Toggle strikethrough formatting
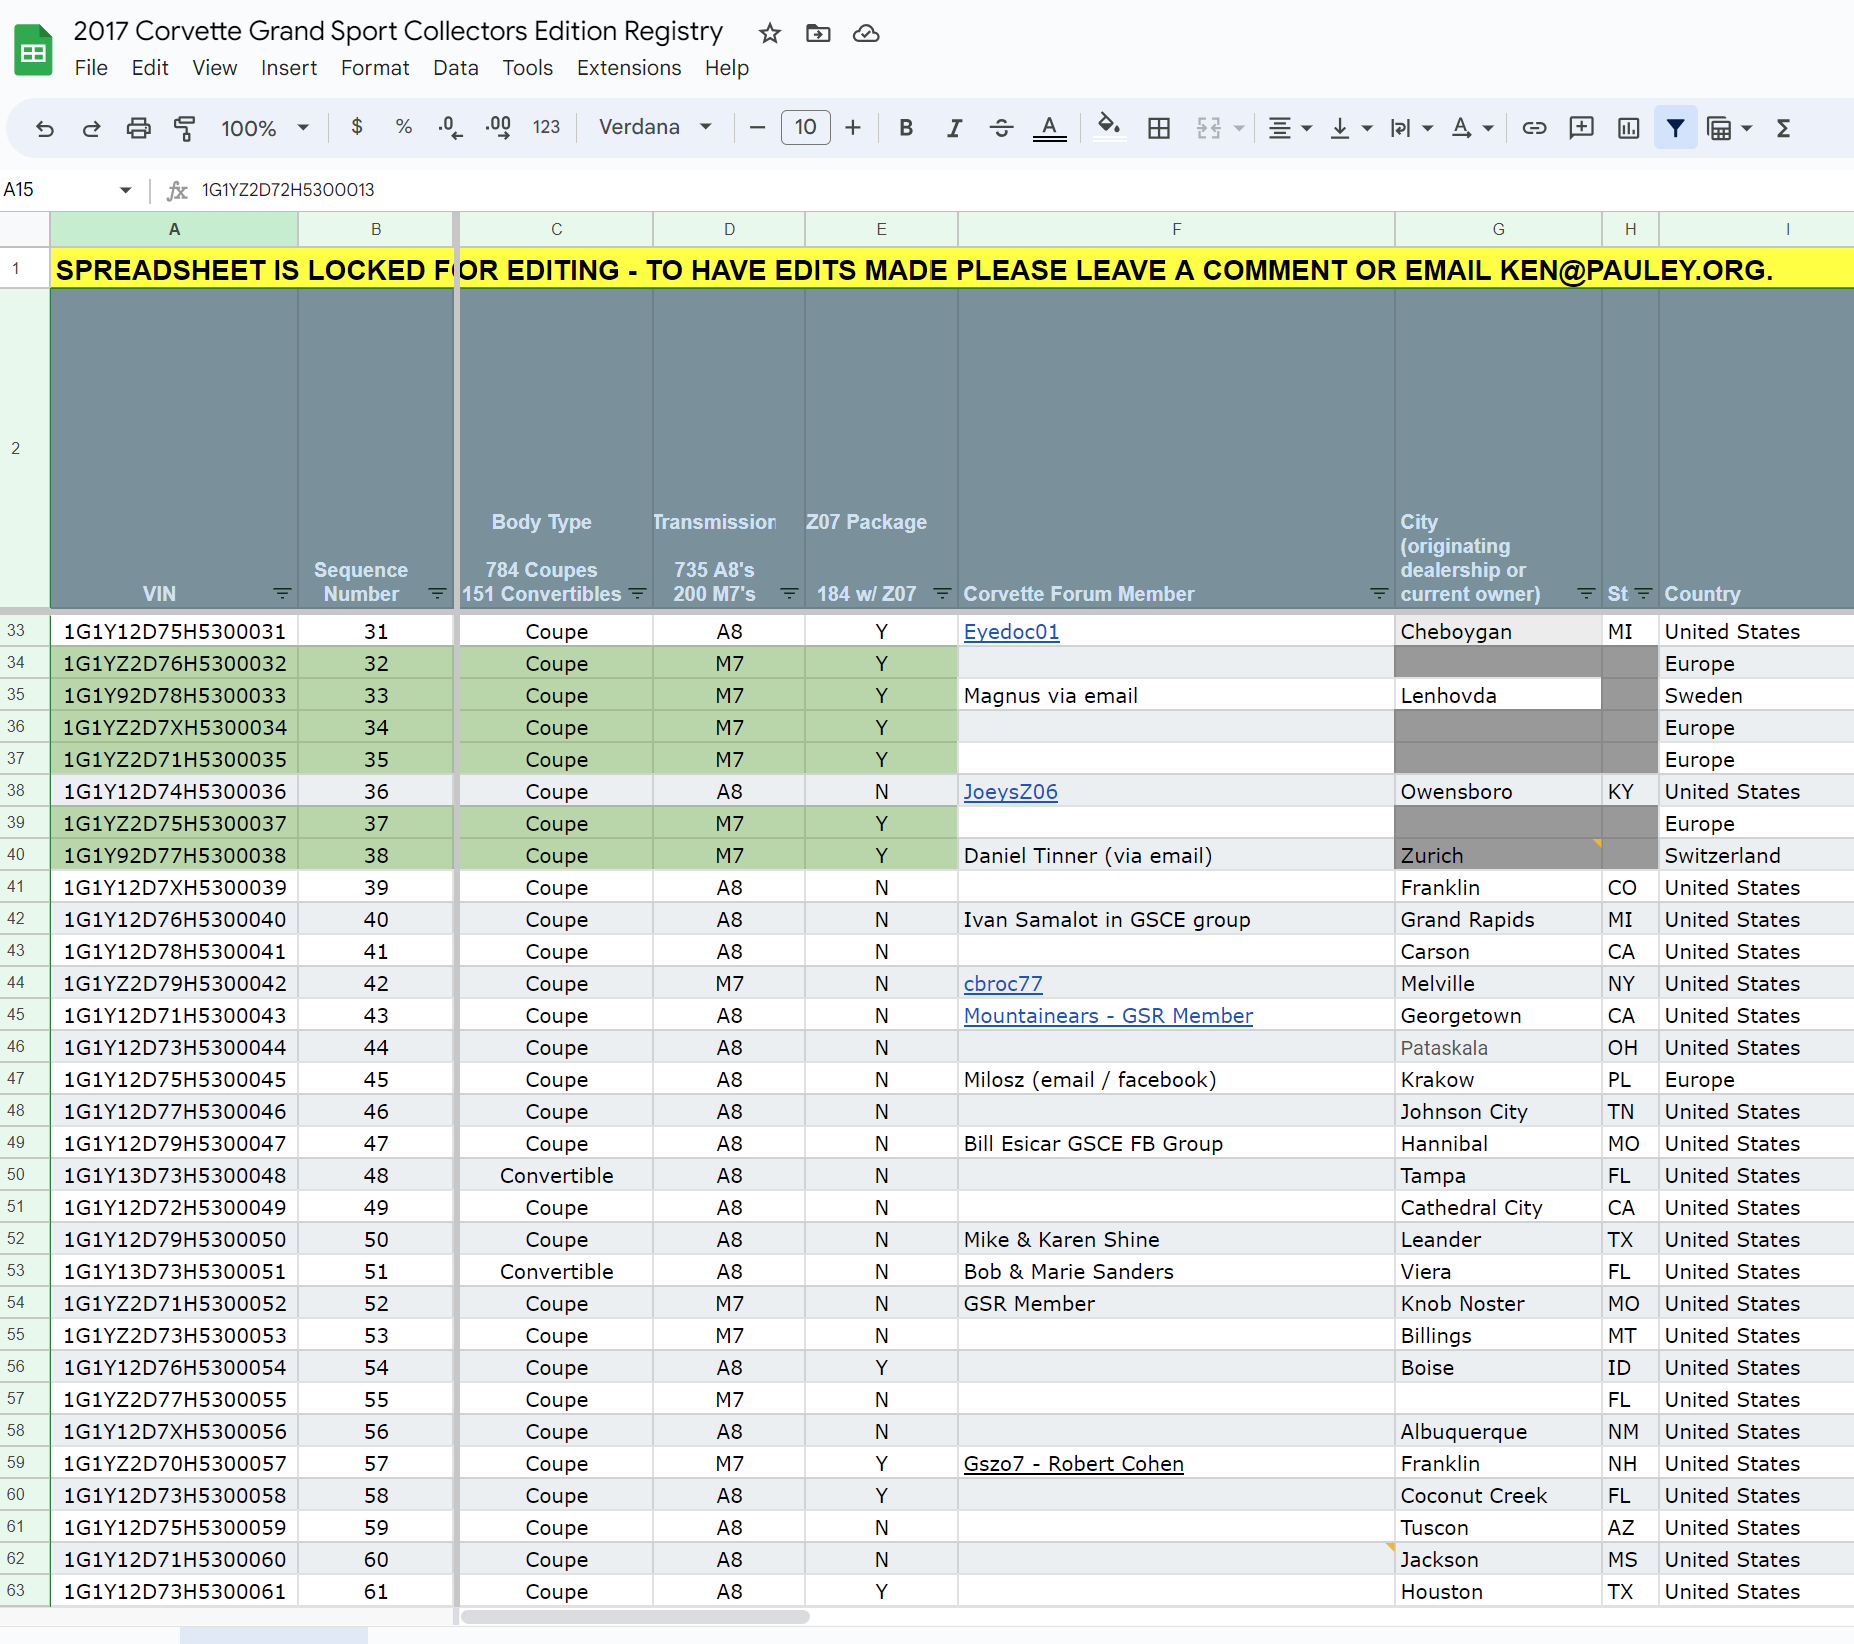Viewport: 1854px width, 1644px height. tap(1002, 128)
